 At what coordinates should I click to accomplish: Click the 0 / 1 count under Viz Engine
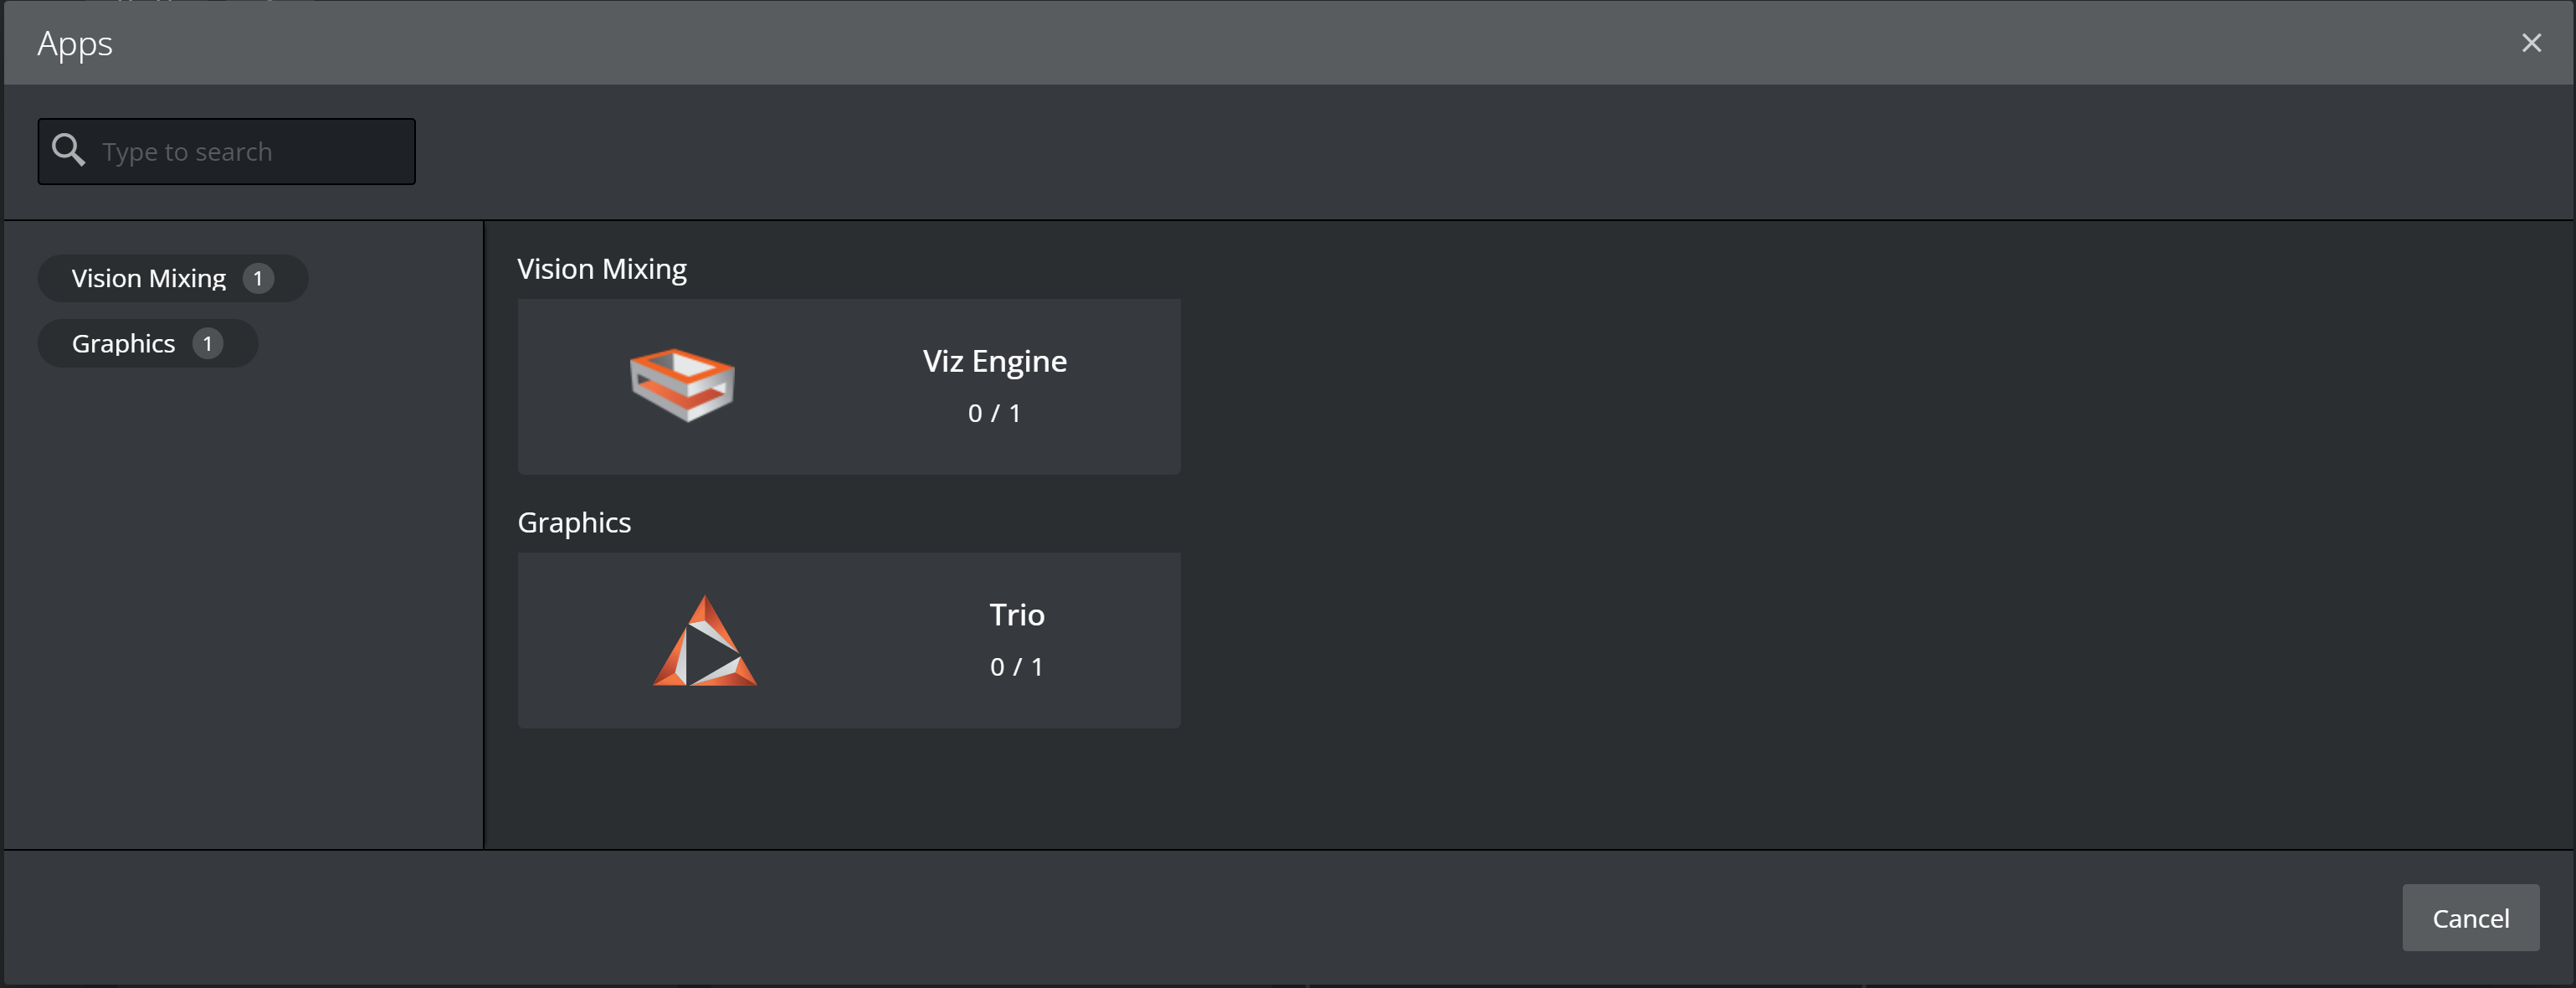tap(994, 413)
